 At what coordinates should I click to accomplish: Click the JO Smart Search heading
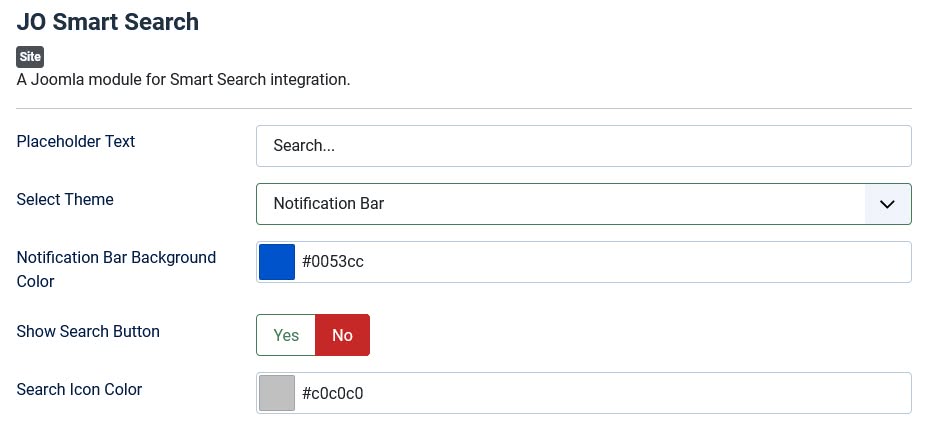click(x=108, y=22)
